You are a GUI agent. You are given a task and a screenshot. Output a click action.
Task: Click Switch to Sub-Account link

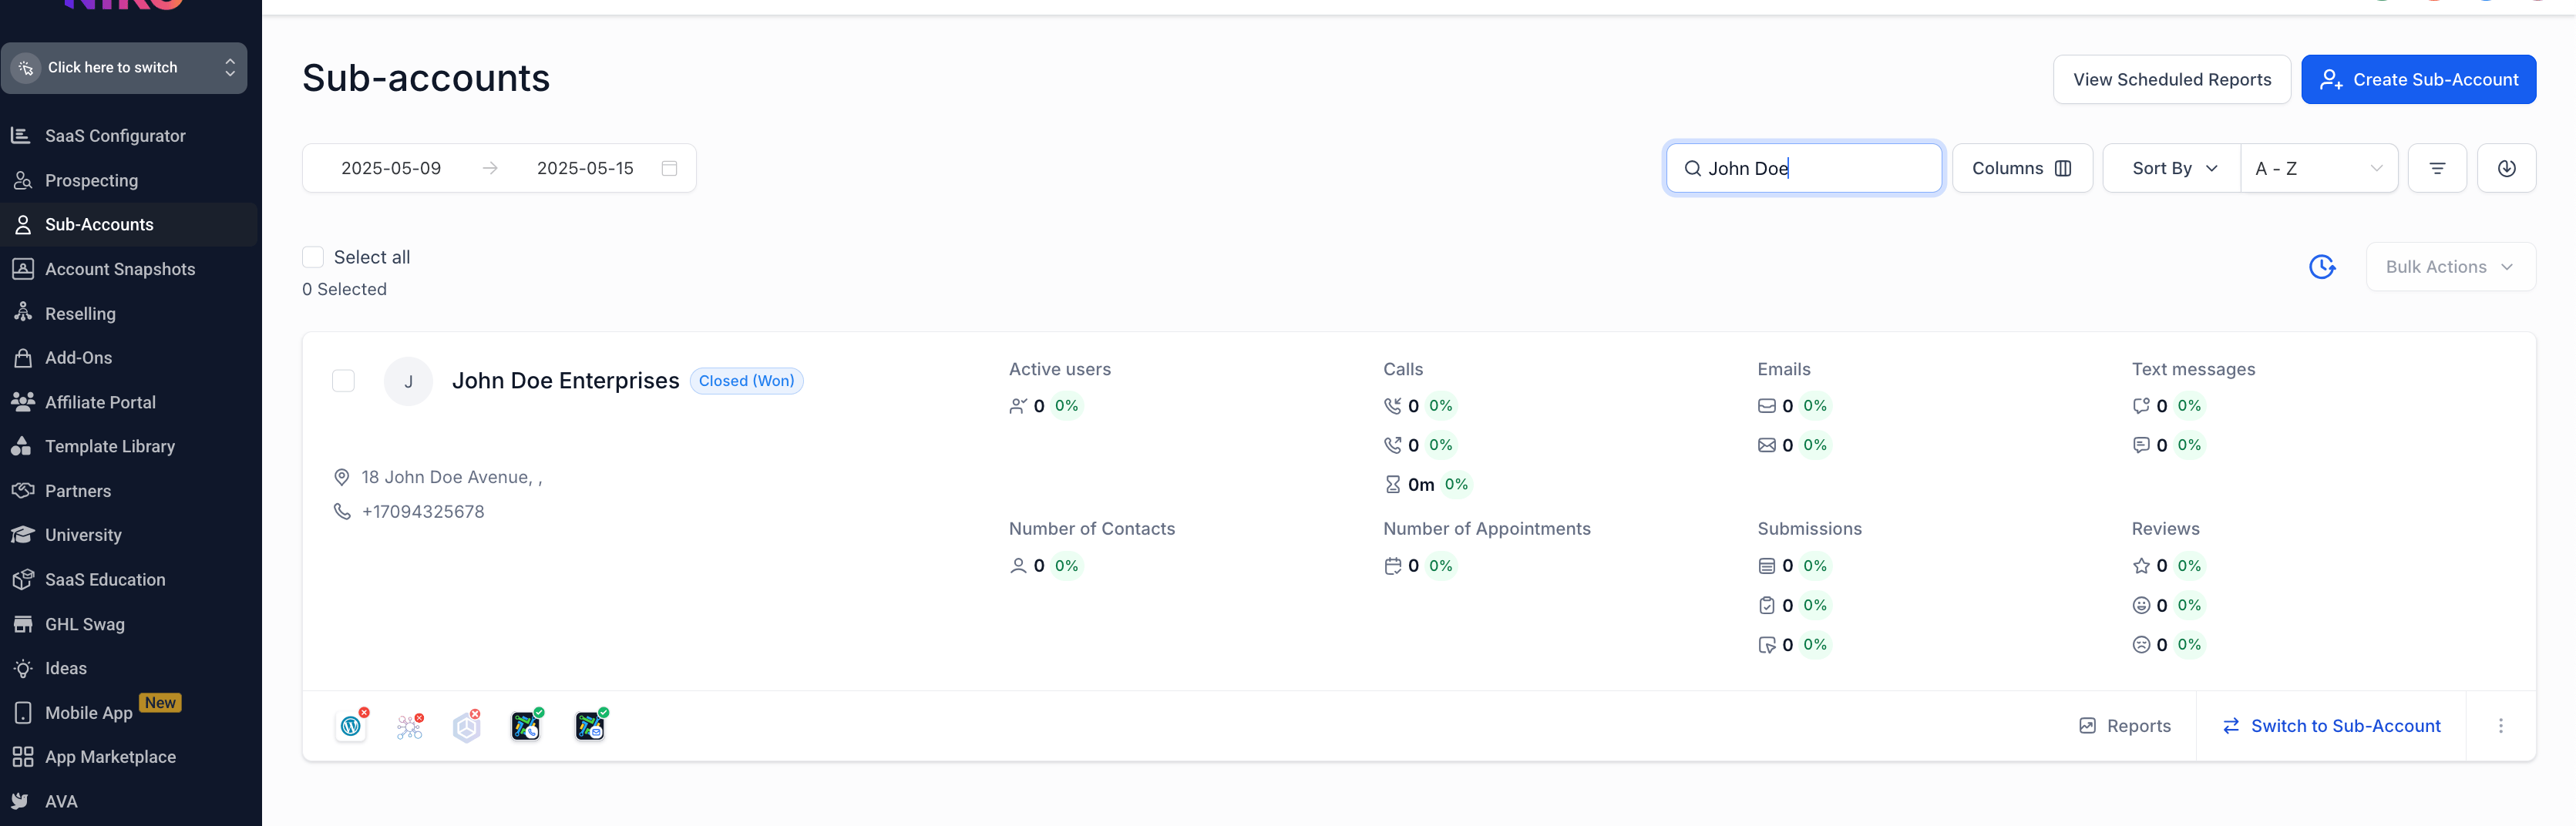point(2331,726)
